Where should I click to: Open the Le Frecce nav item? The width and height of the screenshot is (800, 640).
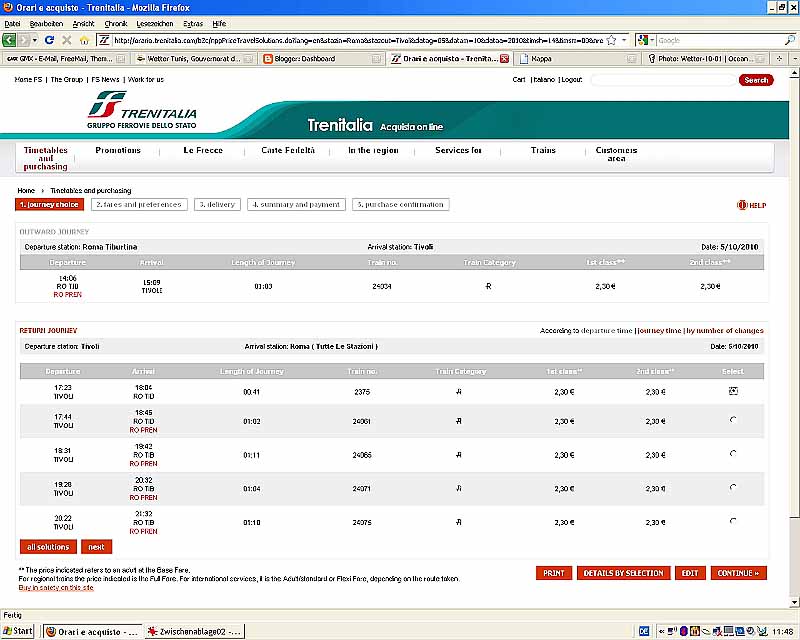[203, 150]
